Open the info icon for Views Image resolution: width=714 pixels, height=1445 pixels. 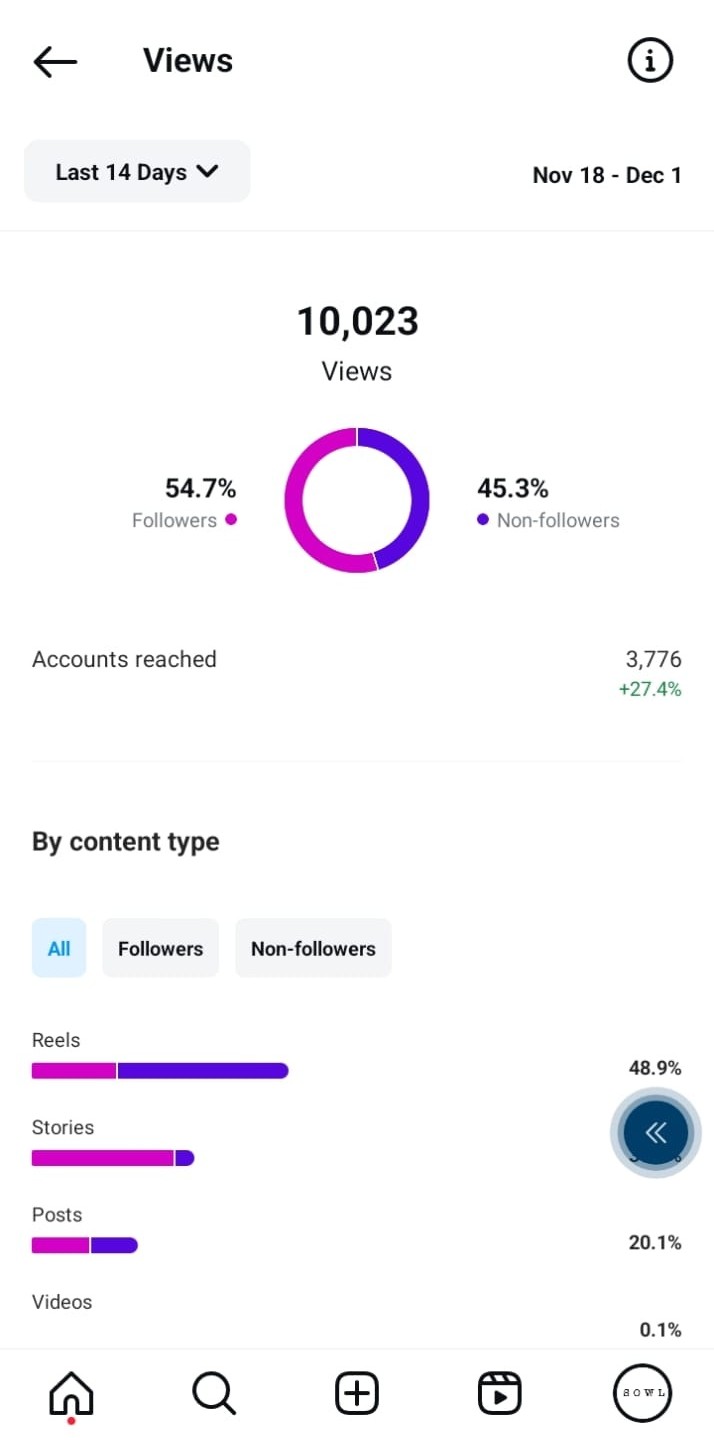click(650, 61)
